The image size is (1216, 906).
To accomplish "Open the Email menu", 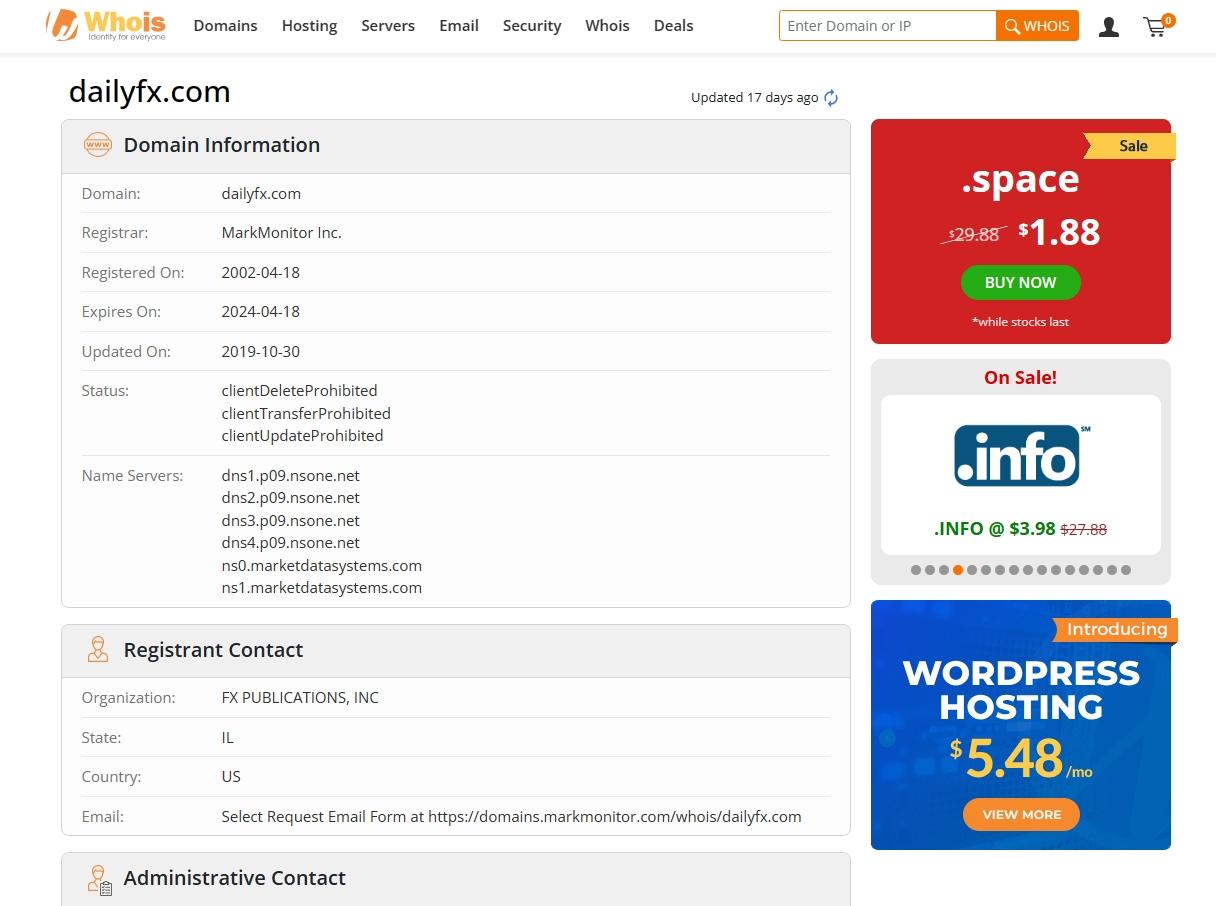I will 459,26.
